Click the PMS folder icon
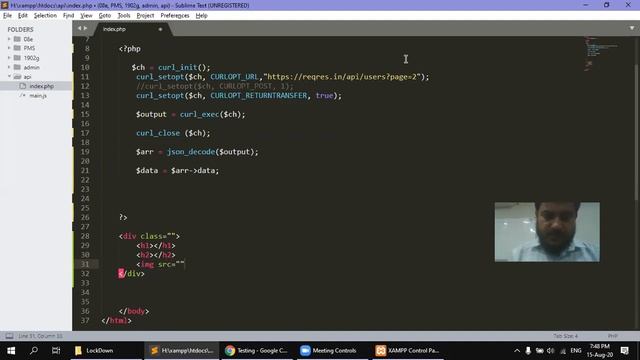Screen dimensions: 640x360 coord(17,48)
